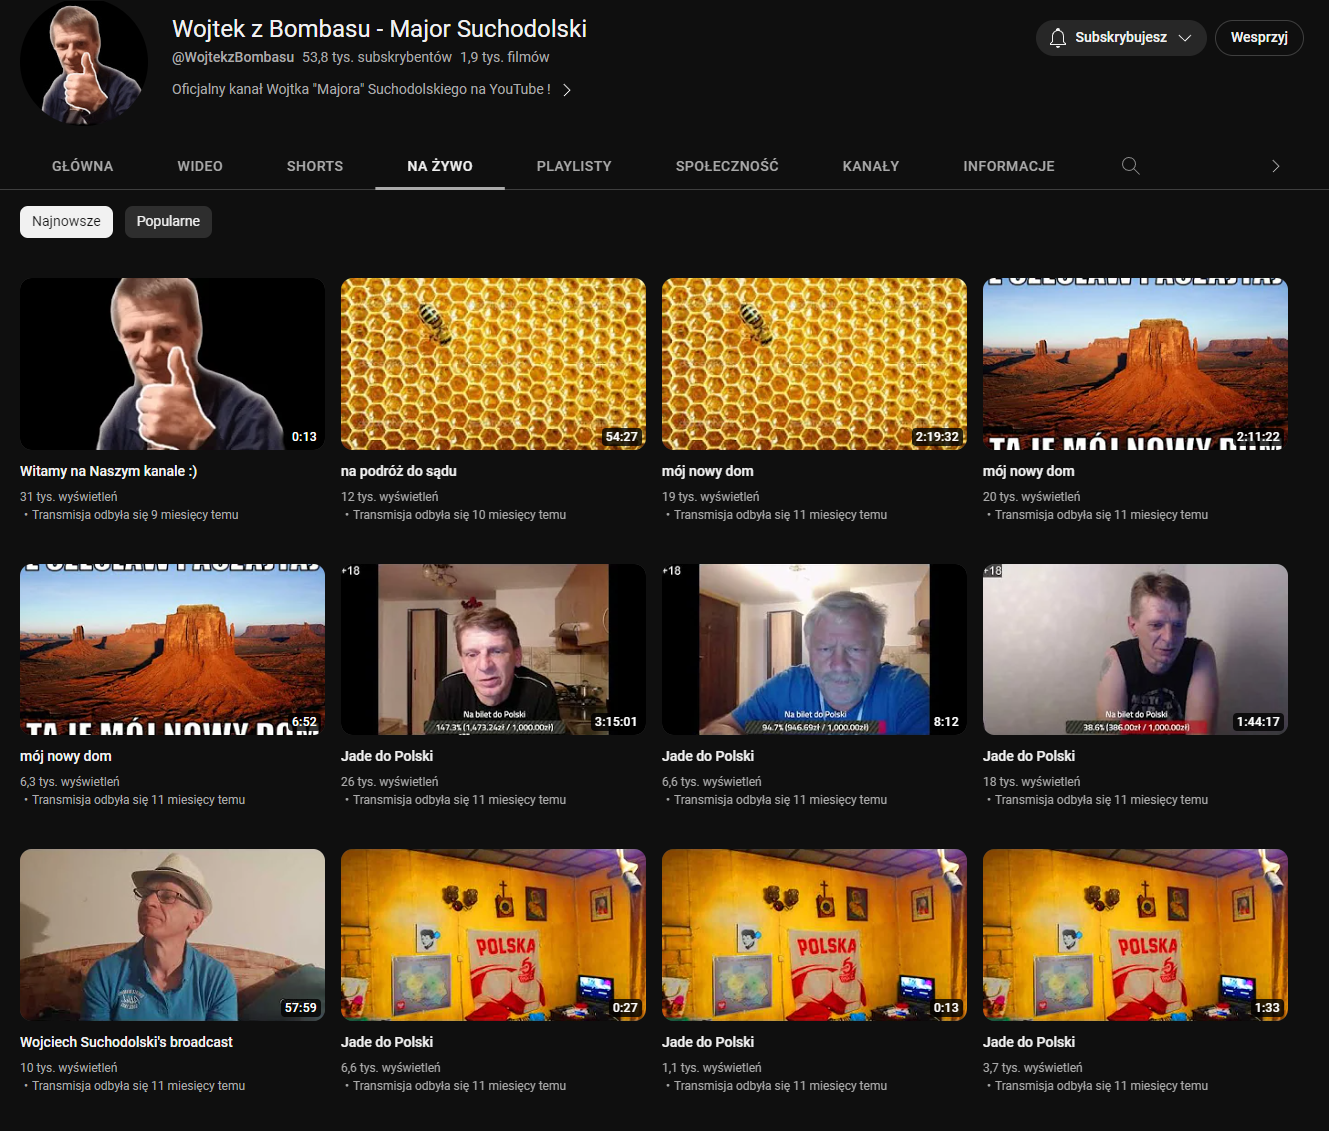Image resolution: width=1329 pixels, height=1131 pixels.
Task: Click 'Transmisja odbyła się 9 miesięcy temu'
Action: click(135, 515)
